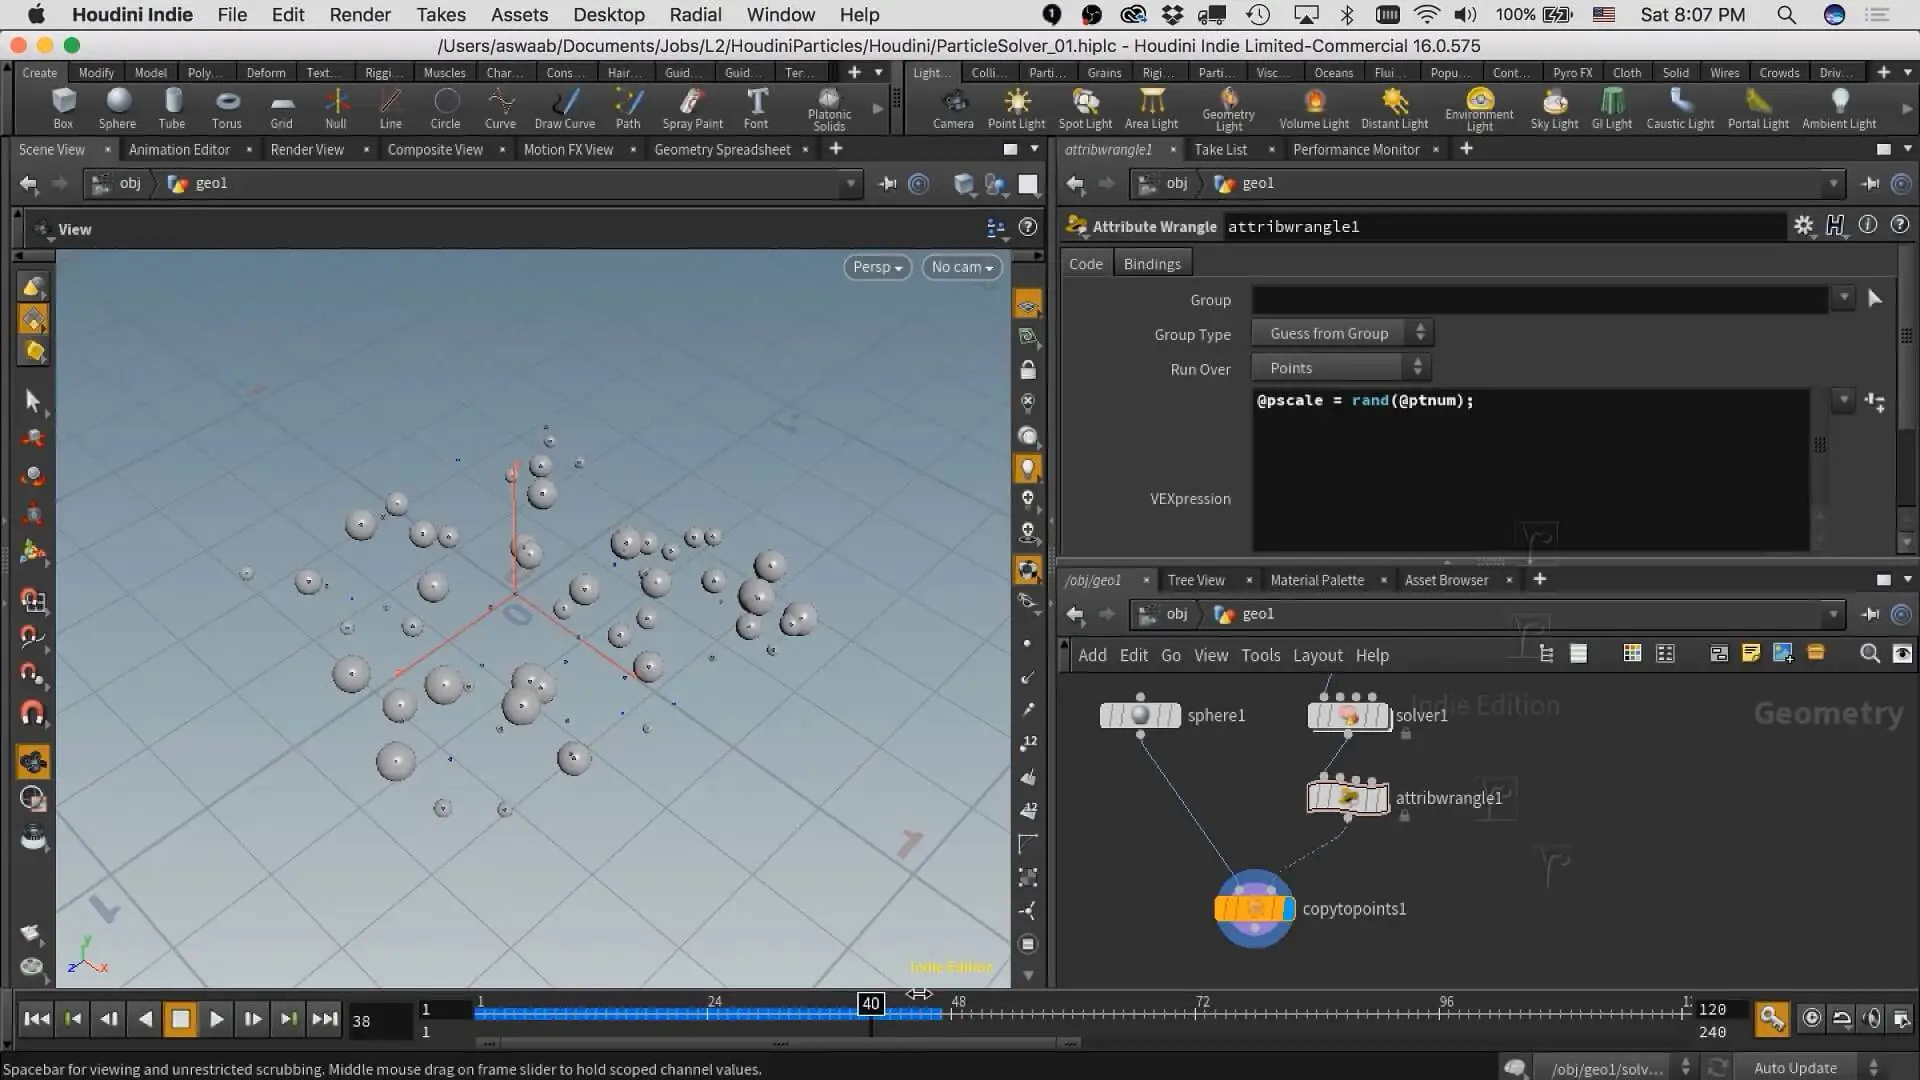The height and width of the screenshot is (1080, 1920).
Task: Toggle the magnet snapping tool
Action: point(33,714)
